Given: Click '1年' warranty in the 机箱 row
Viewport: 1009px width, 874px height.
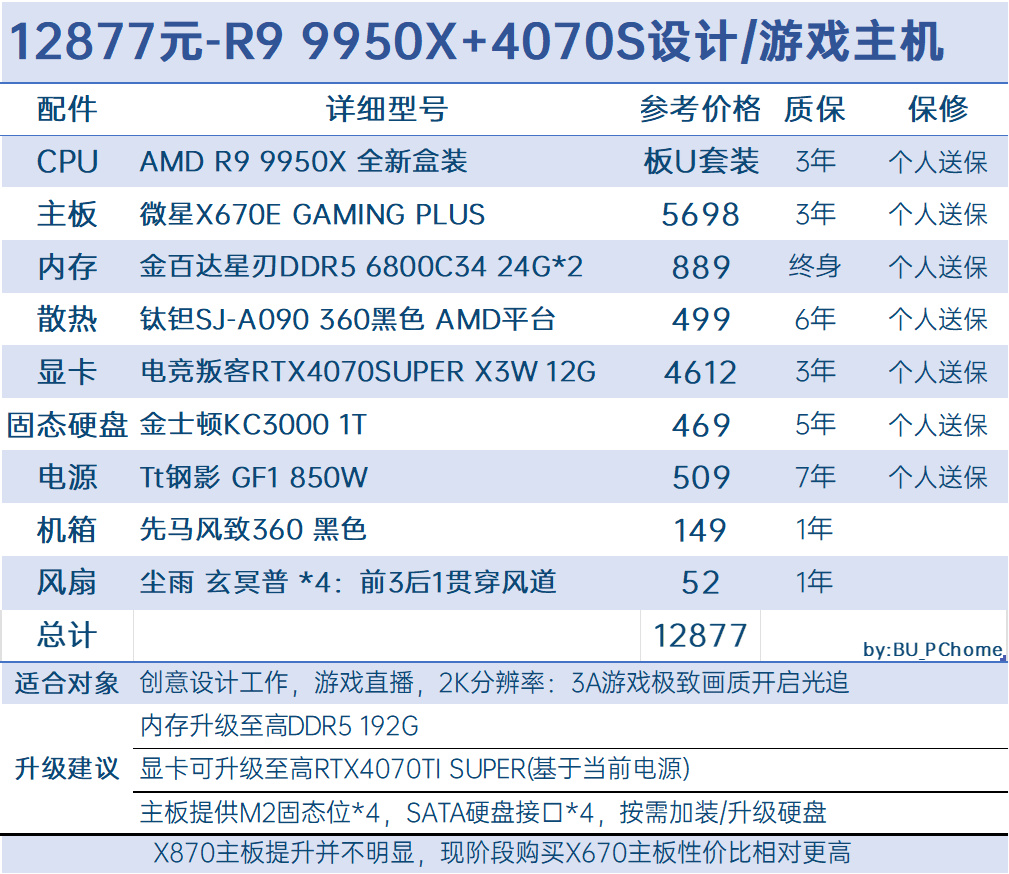Looking at the screenshot, I should [x=815, y=530].
